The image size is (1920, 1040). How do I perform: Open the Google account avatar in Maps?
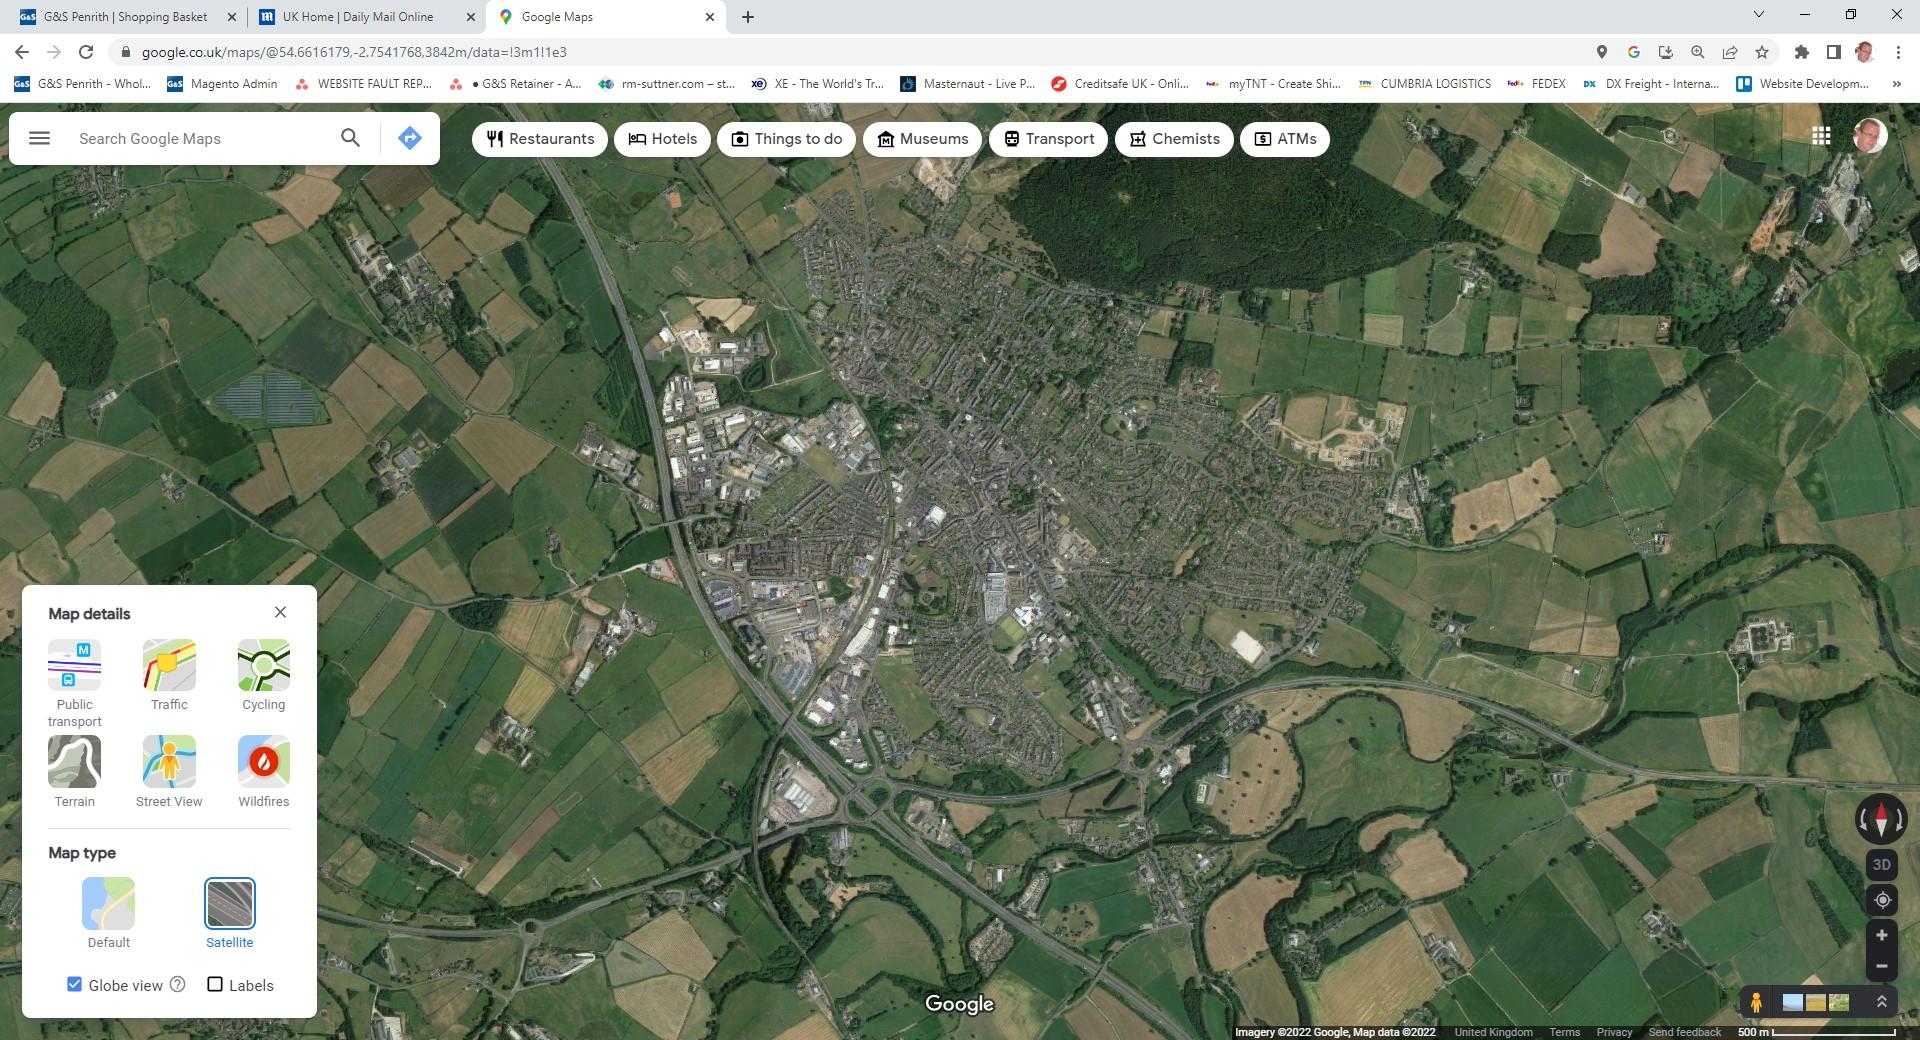1868,135
